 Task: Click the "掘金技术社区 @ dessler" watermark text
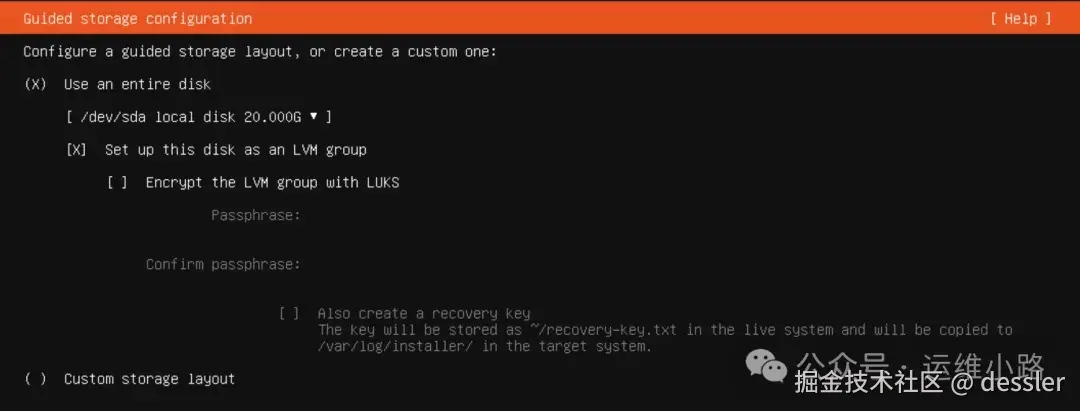(930, 383)
